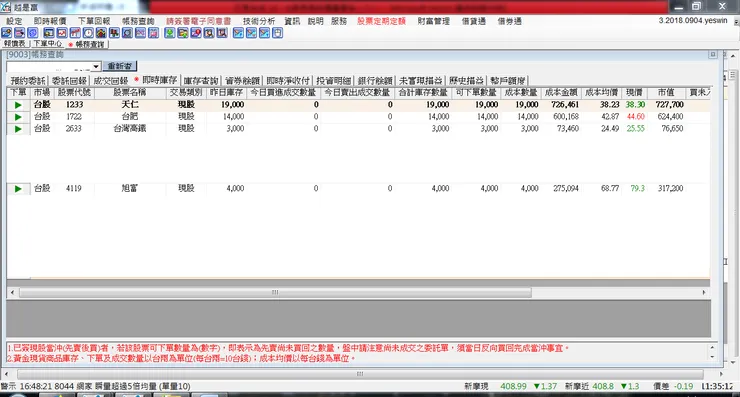Select the 未實現損益 sub-tab
This screenshot has height=397, width=740.
click(420, 81)
